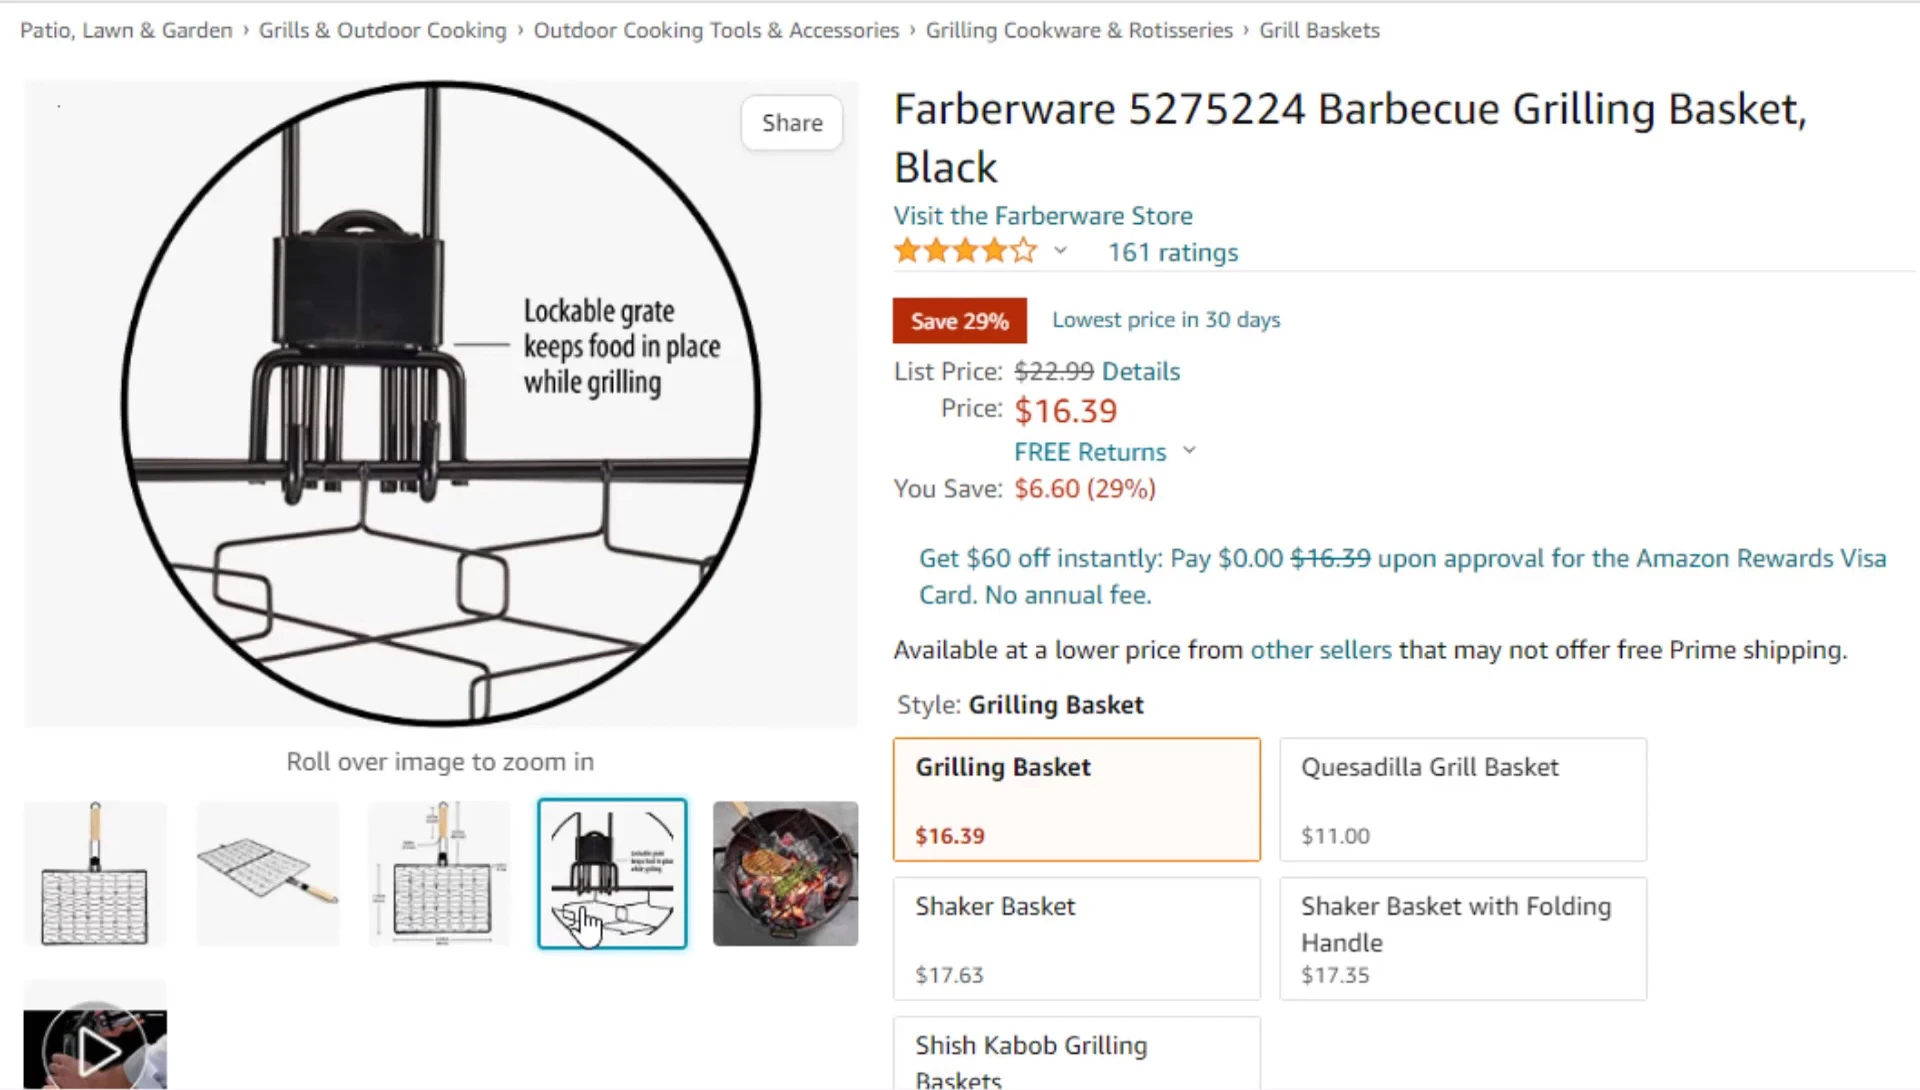Expand the FREE Returns dropdown arrow
The image size is (1920, 1090).
pos(1189,451)
